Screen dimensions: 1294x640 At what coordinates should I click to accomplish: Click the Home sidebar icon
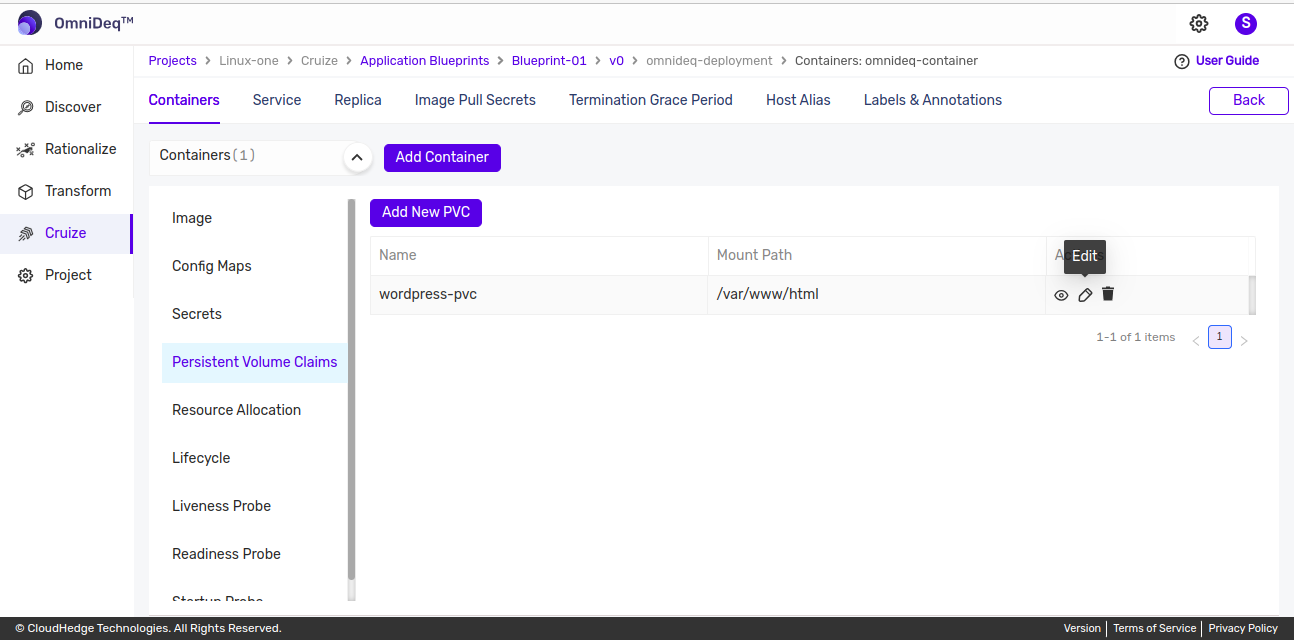26,65
